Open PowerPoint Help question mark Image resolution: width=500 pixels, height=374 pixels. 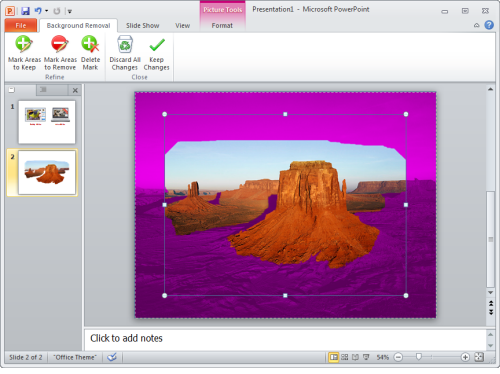(x=489, y=25)
